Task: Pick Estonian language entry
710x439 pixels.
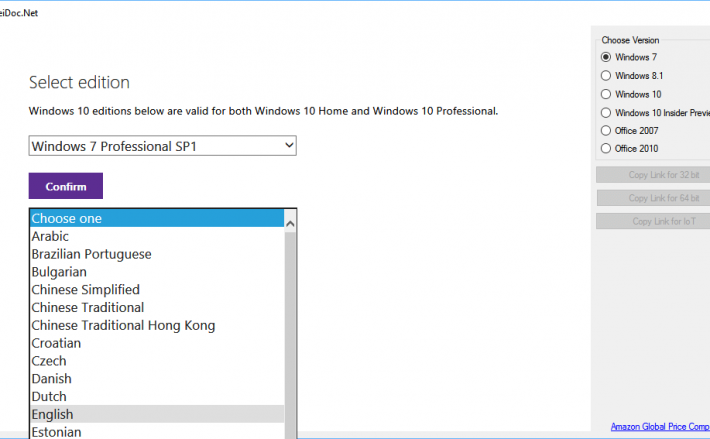Action: click(x=157, y=431)
